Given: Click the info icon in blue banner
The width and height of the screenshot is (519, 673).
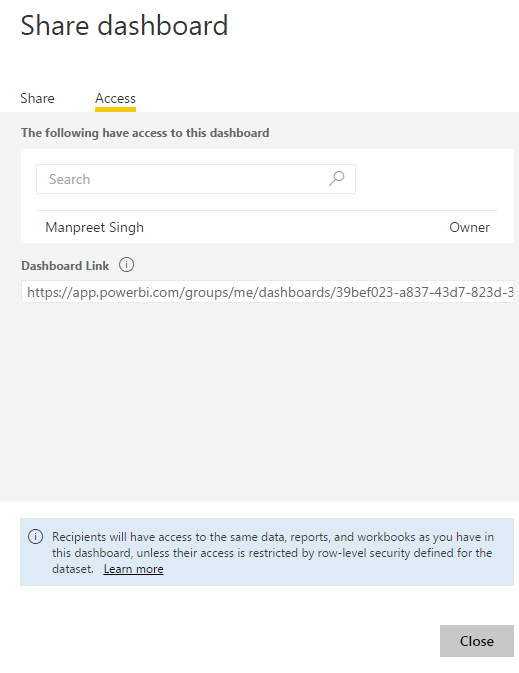Looking at the screenshot, I should 36,537.
